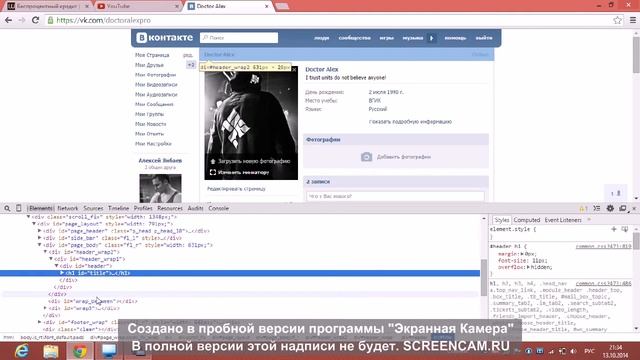Screen dimensions: 640x360
Task: Click the VK search input field
Action: coord(239,38)
